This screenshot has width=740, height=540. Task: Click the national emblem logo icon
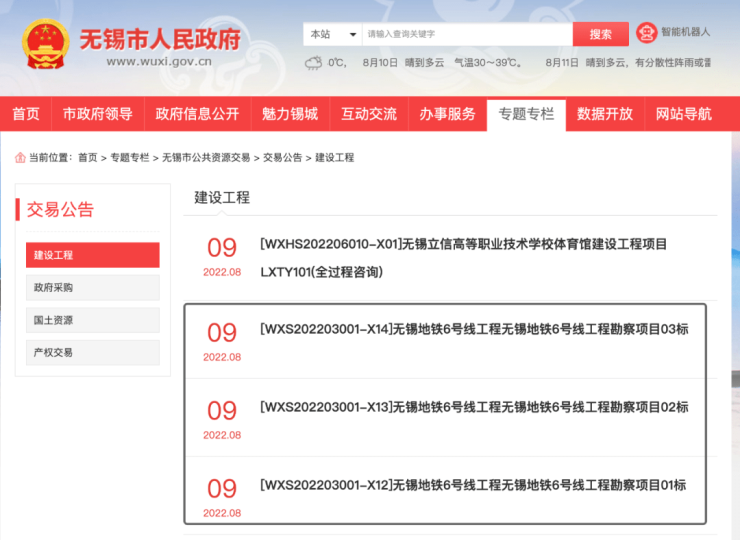coord(46,45)
